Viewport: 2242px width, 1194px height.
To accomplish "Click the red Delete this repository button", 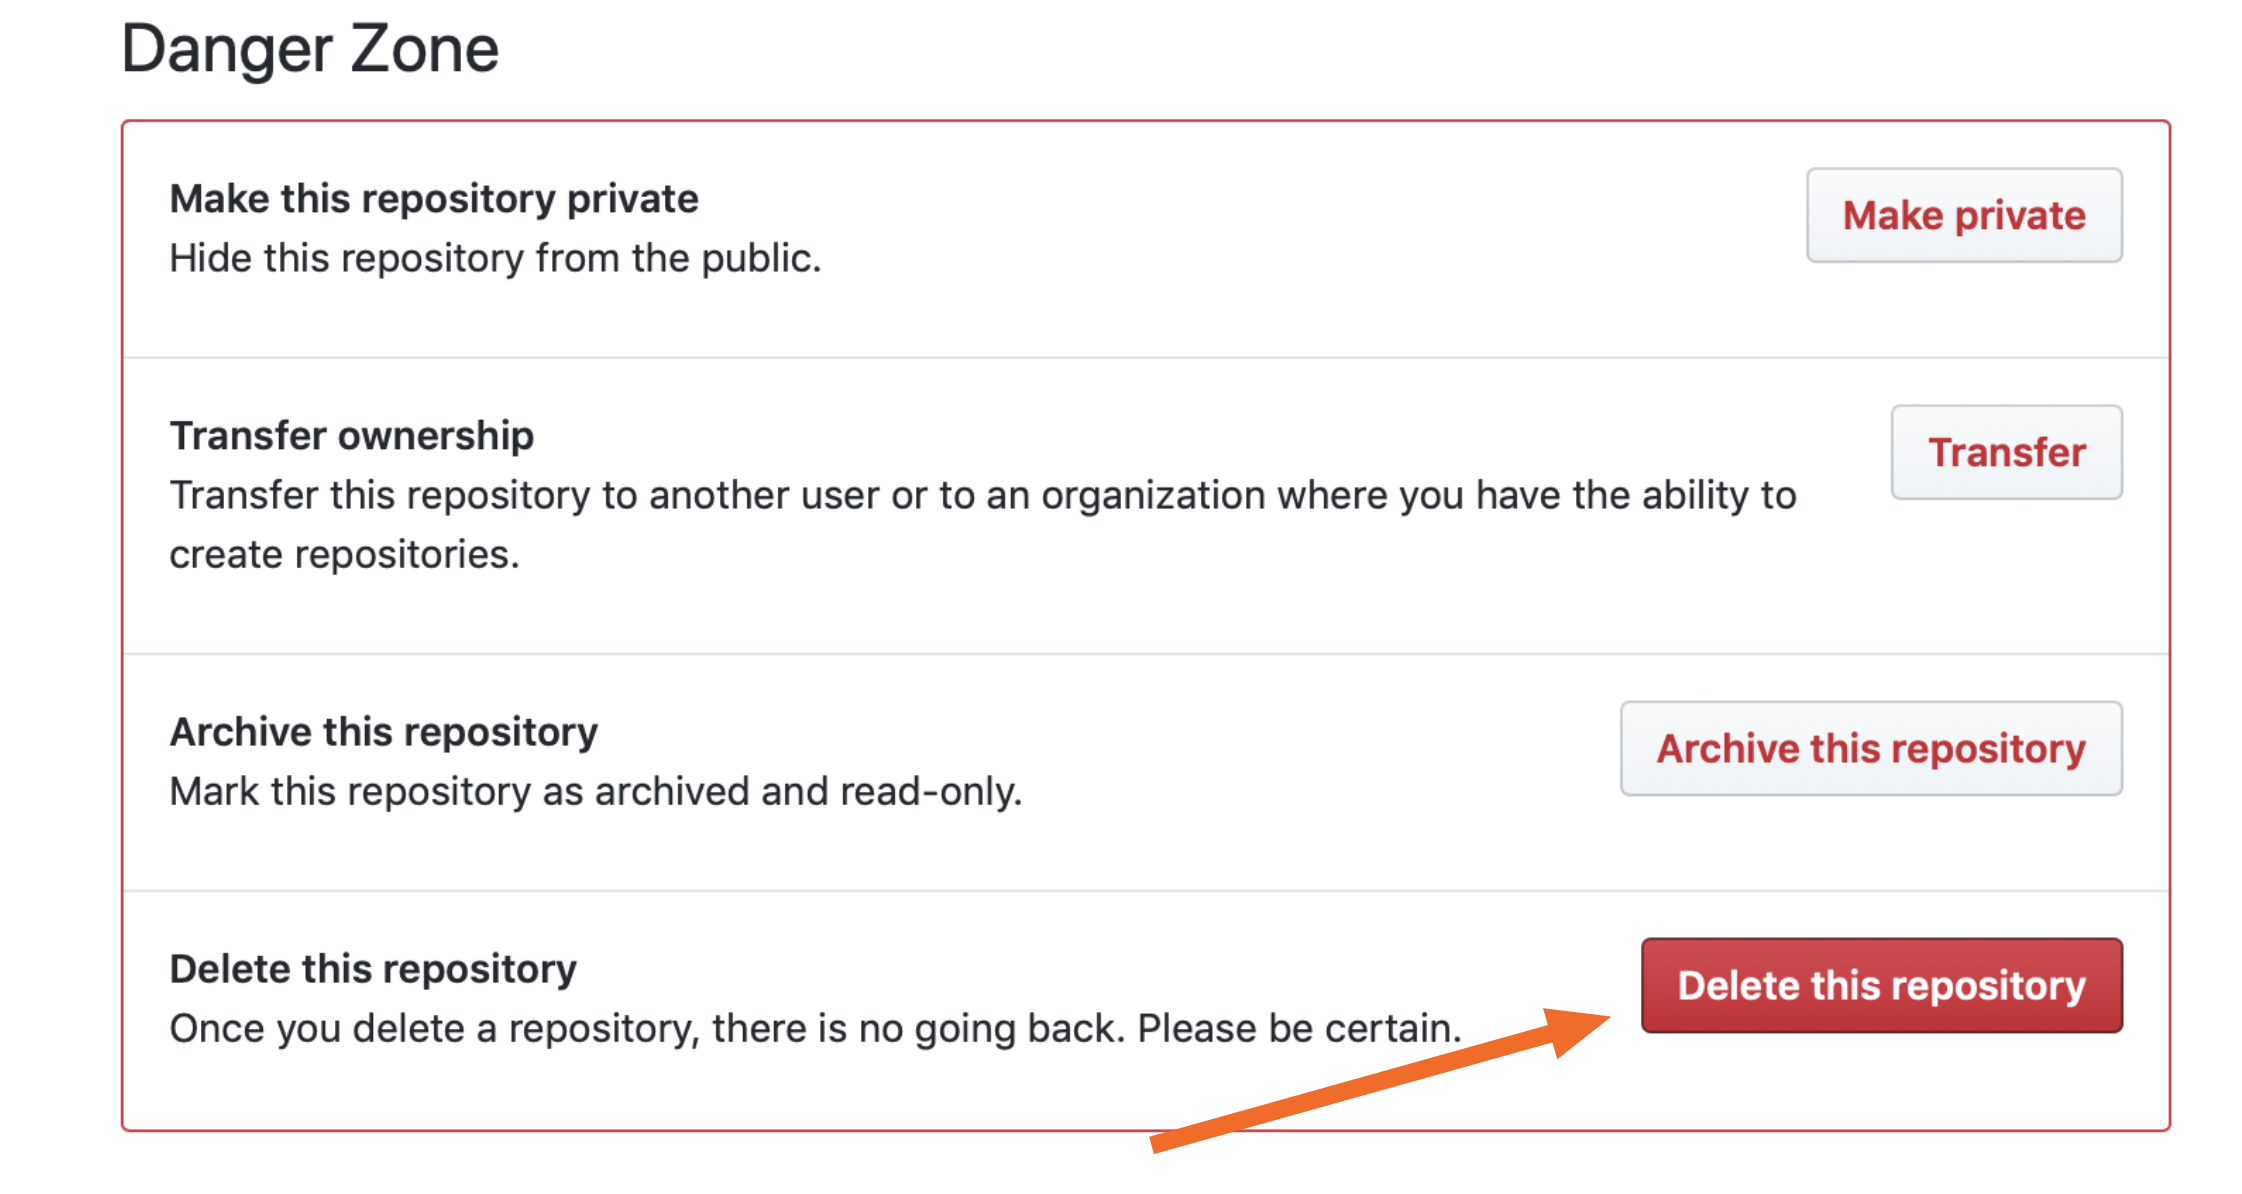I will coord(1881,986).
